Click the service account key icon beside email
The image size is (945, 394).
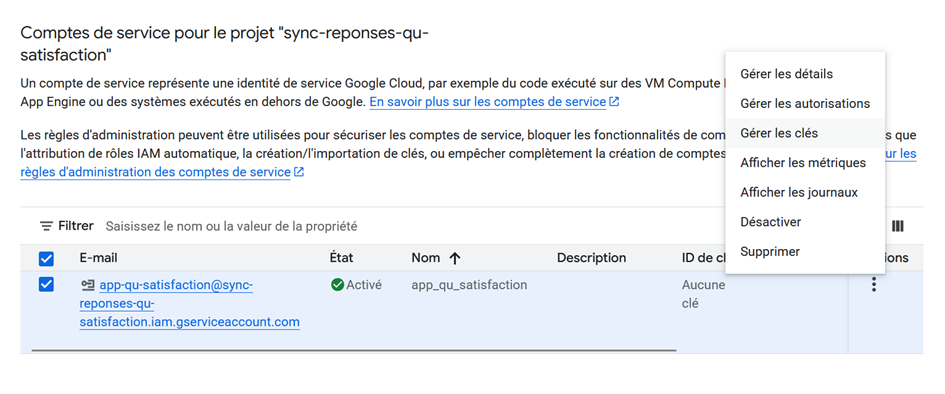(88, 285)
